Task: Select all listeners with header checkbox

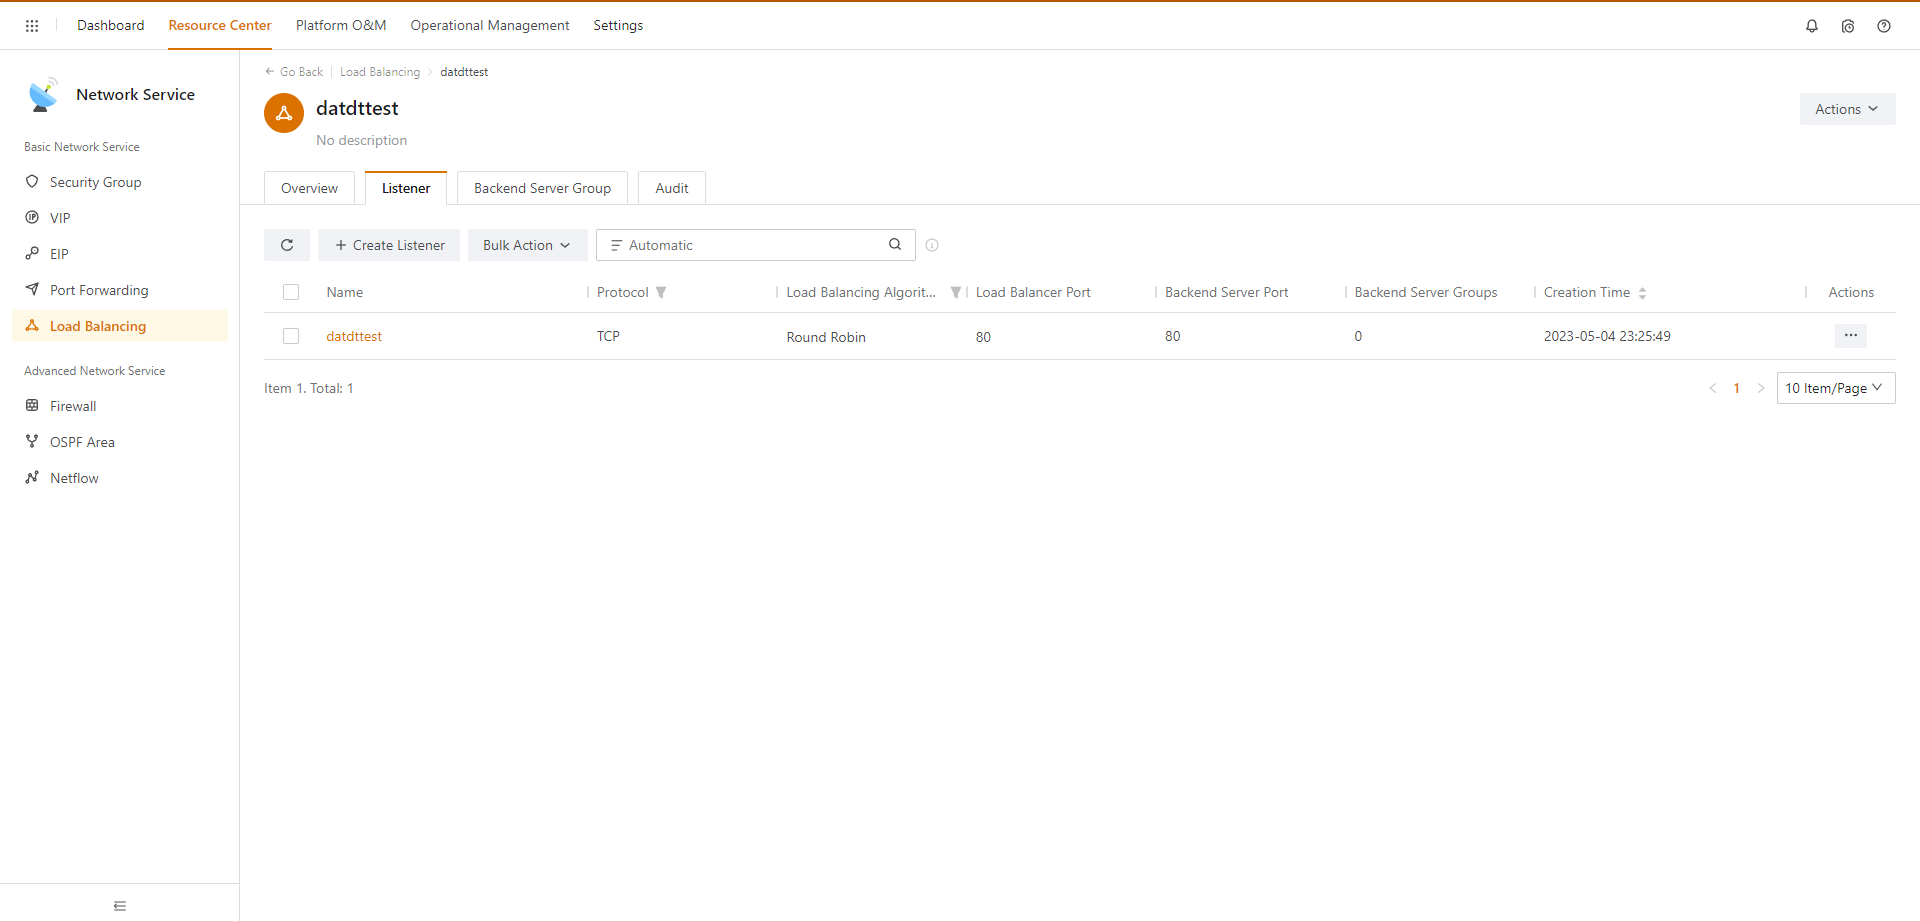Action: tap(291, 292)
